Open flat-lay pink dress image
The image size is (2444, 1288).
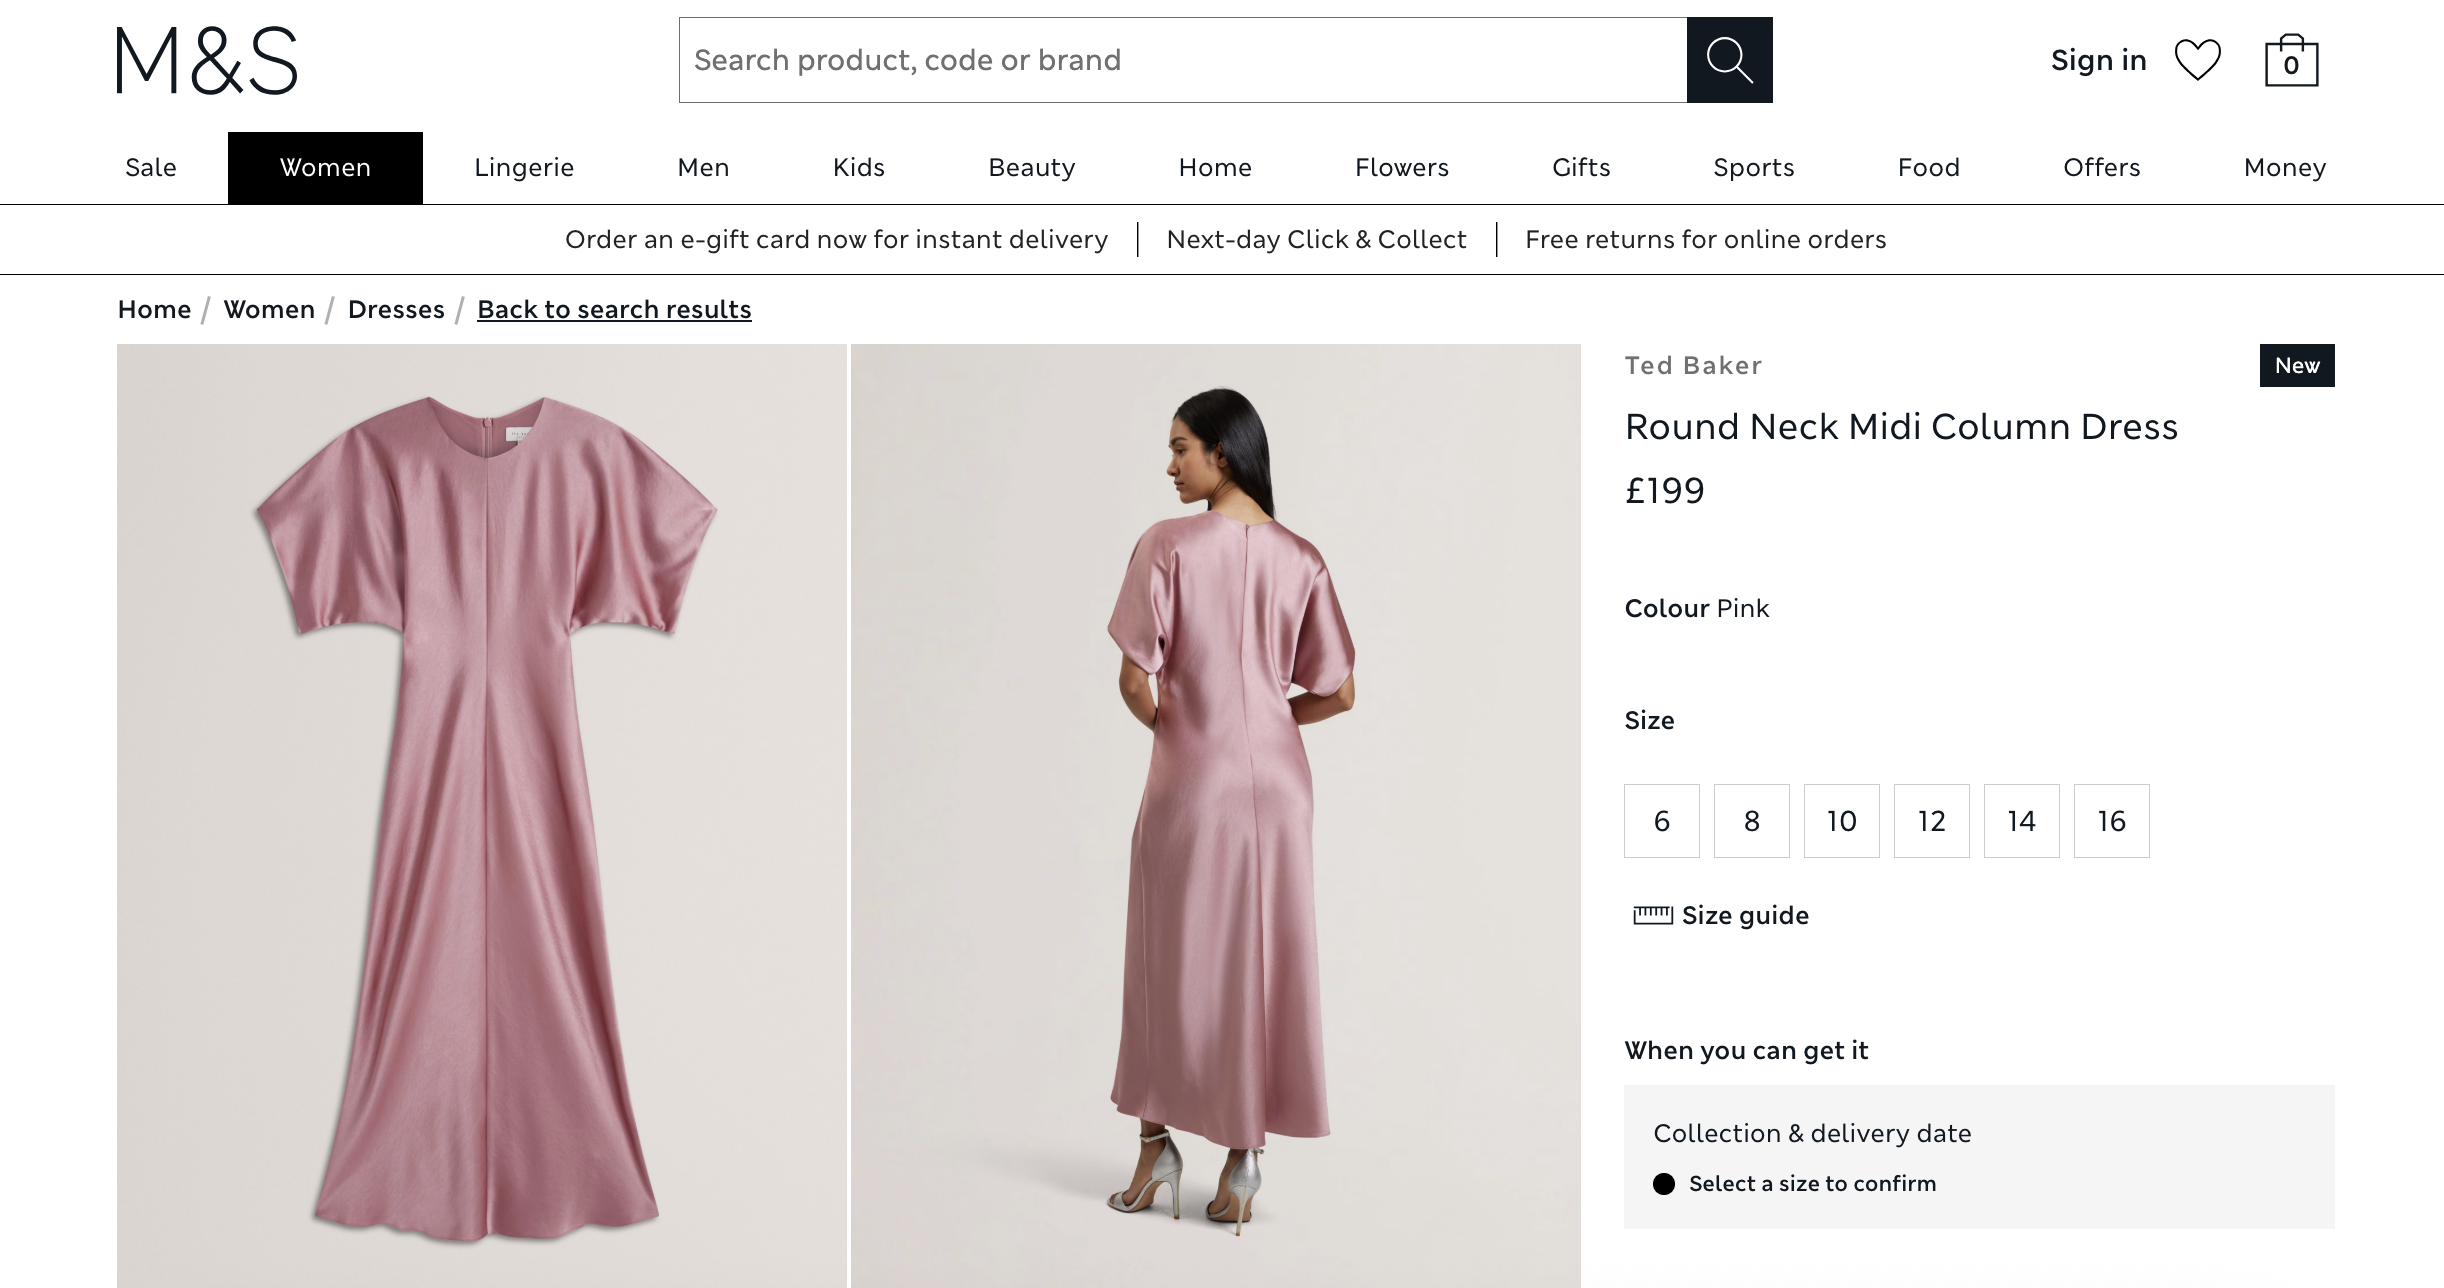(482, 815)
